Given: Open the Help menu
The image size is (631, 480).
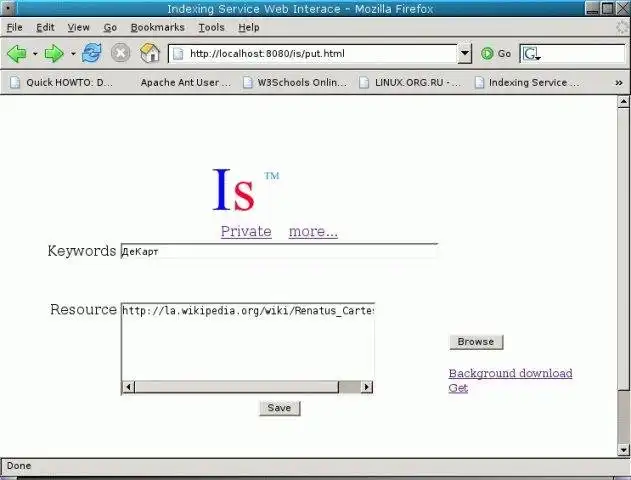Looking at the screenshot, I should 249,27.
